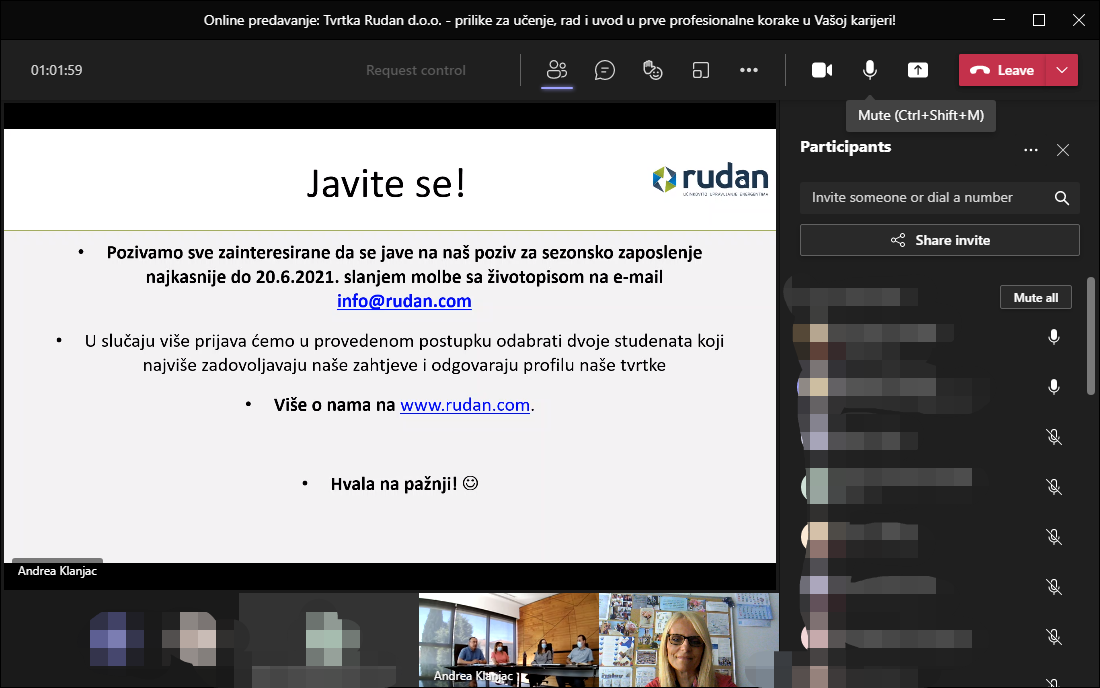Turn off the camera
The height and width of the screenshot is (688, 1100).
click(x=822, y=70)
